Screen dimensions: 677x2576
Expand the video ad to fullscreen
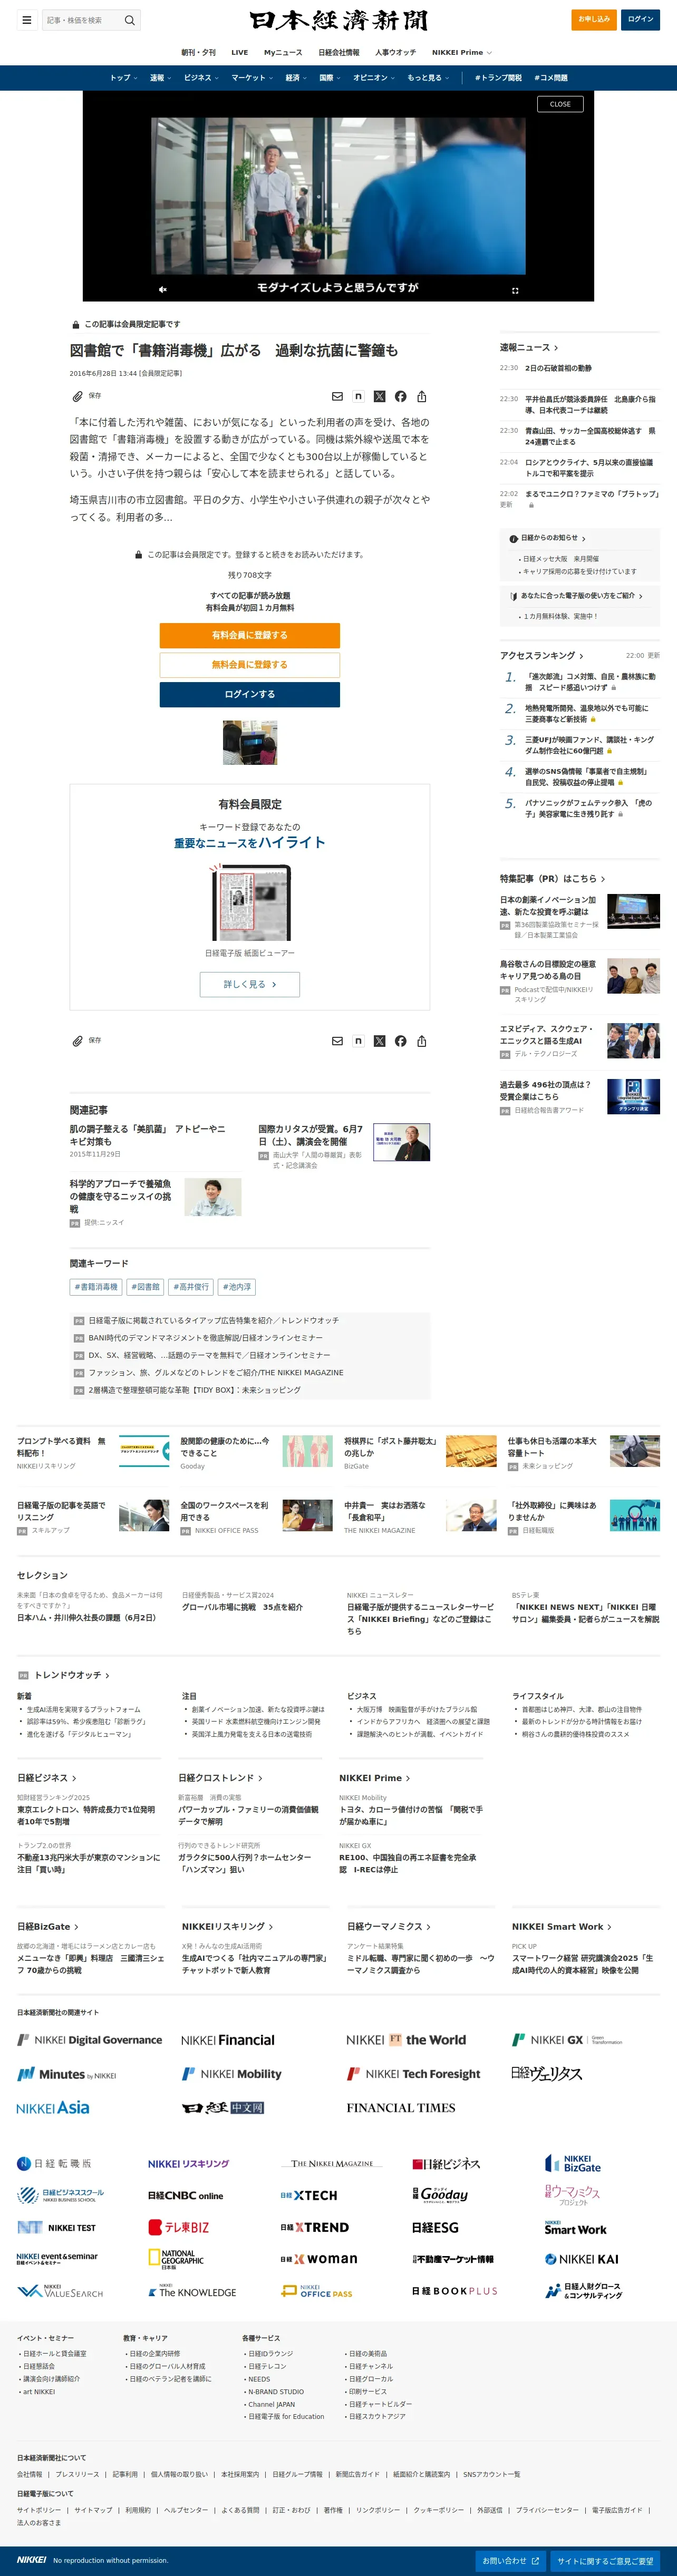(515, 290)
